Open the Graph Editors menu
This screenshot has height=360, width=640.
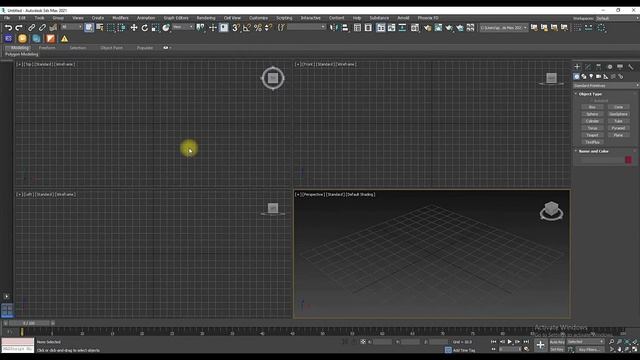[x=176, y=18]
